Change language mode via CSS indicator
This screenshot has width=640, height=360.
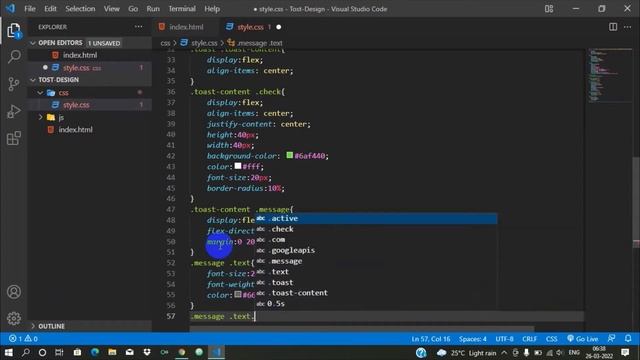551,339
